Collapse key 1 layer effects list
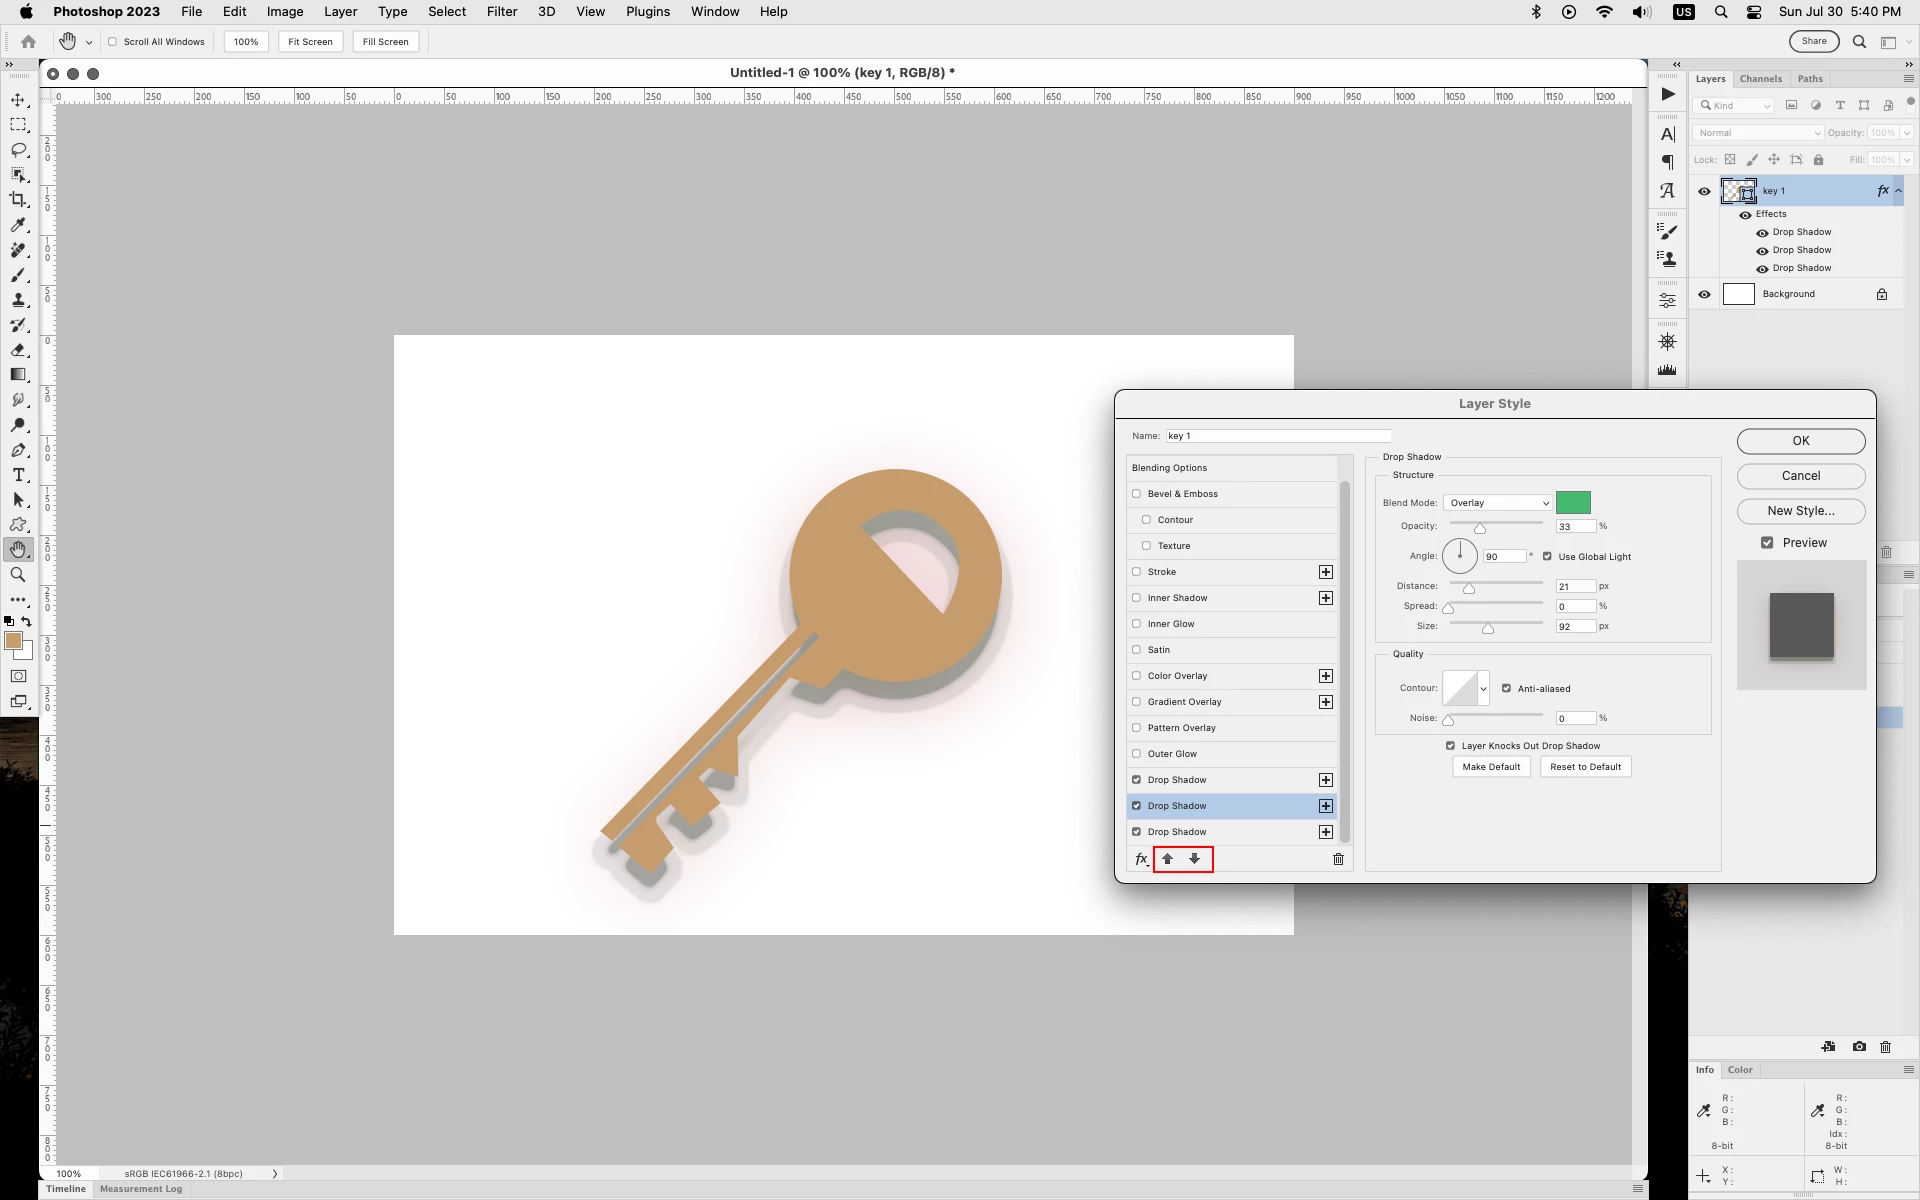 coord(1898,191)
